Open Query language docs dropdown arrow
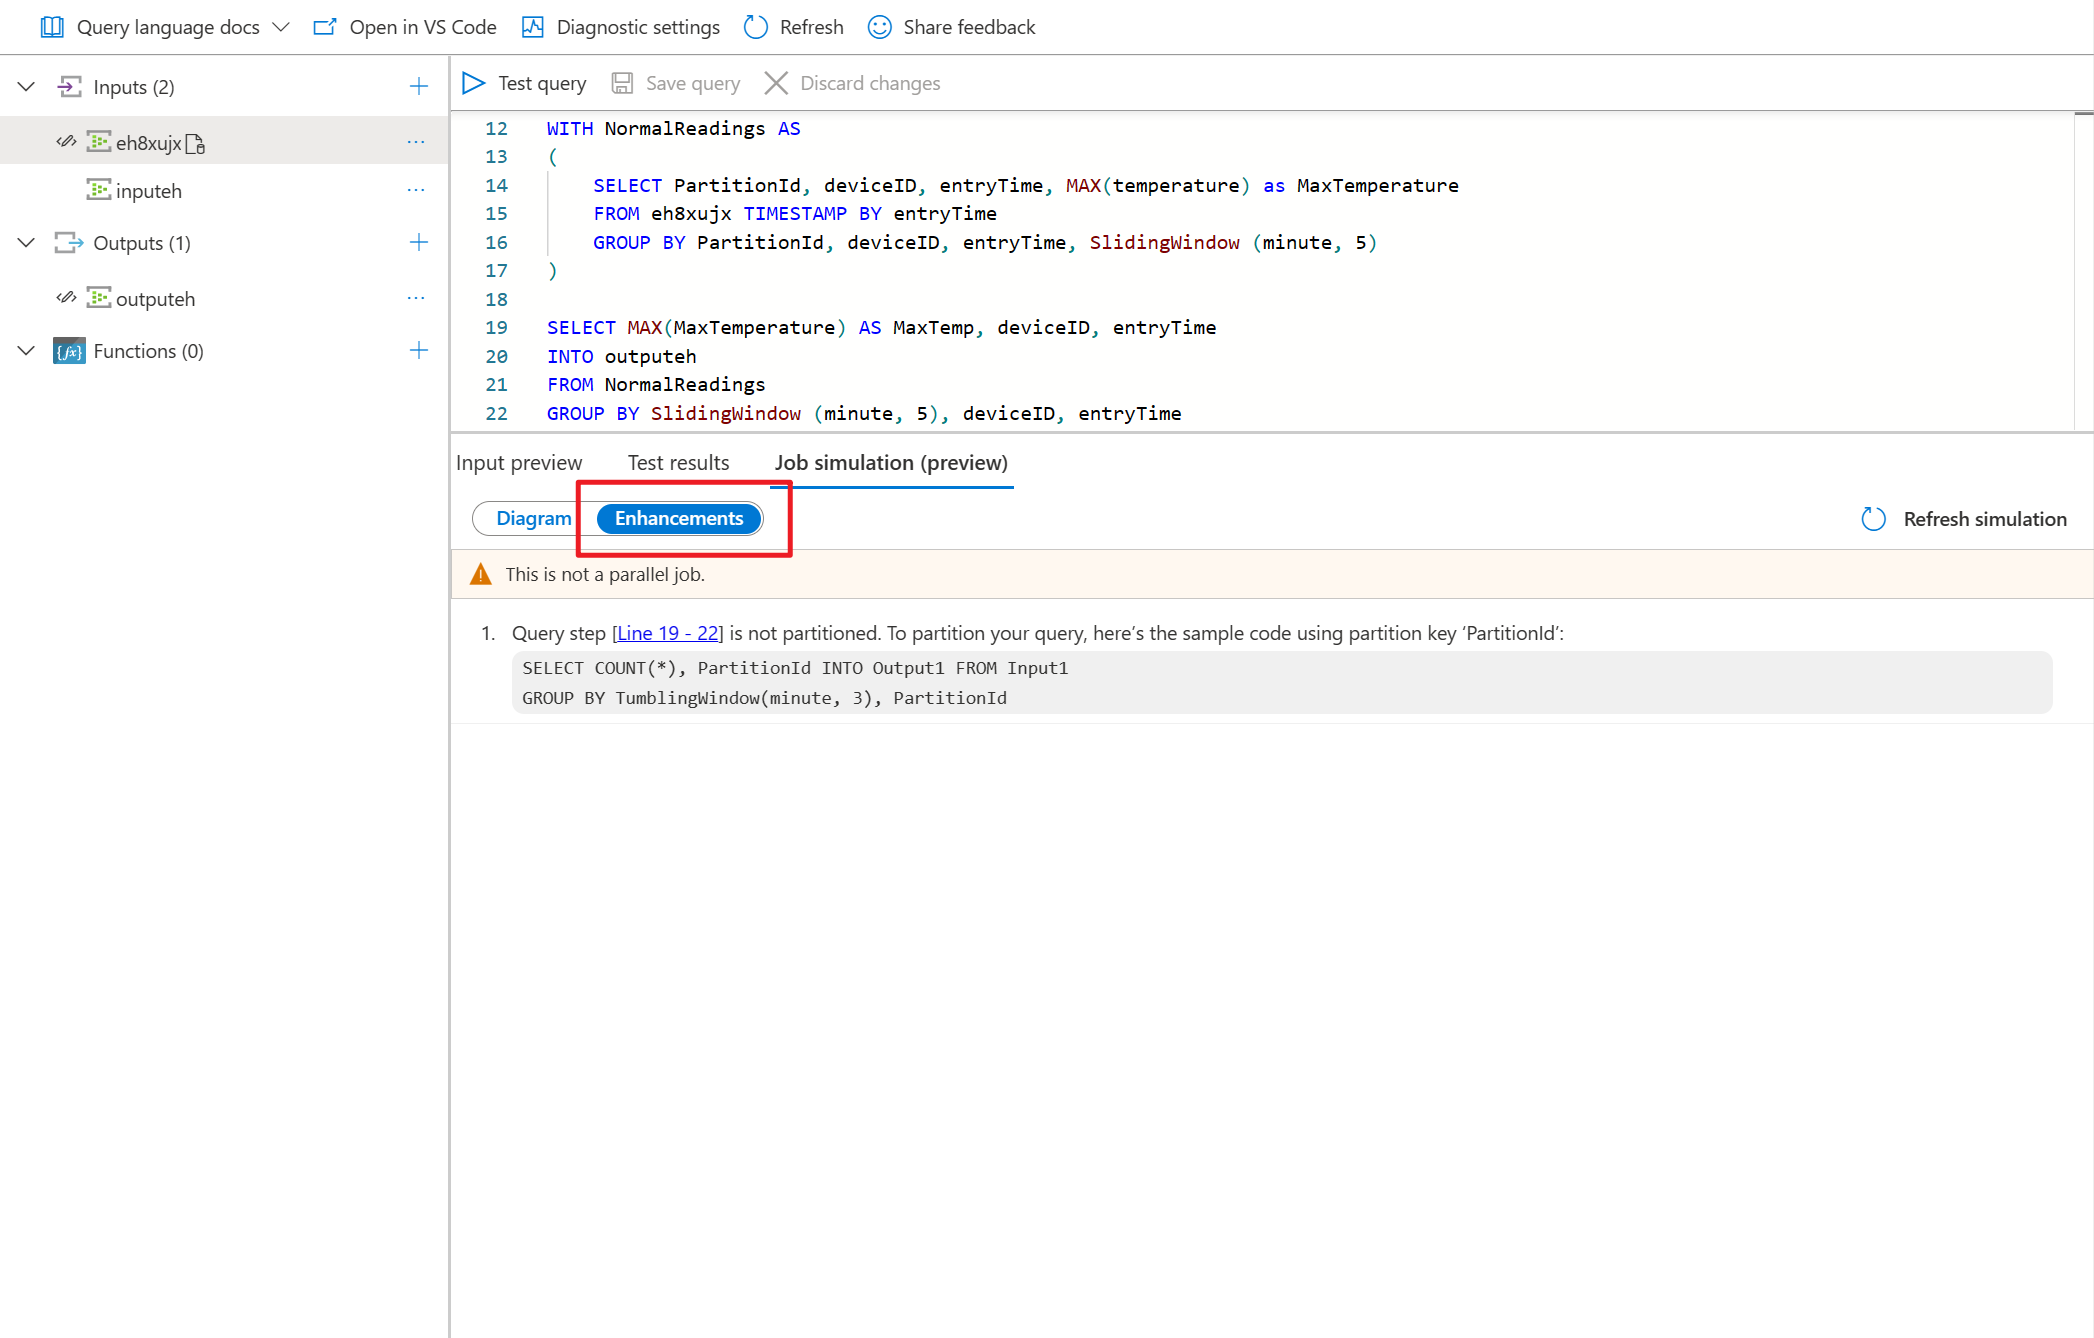 (281, 27)
